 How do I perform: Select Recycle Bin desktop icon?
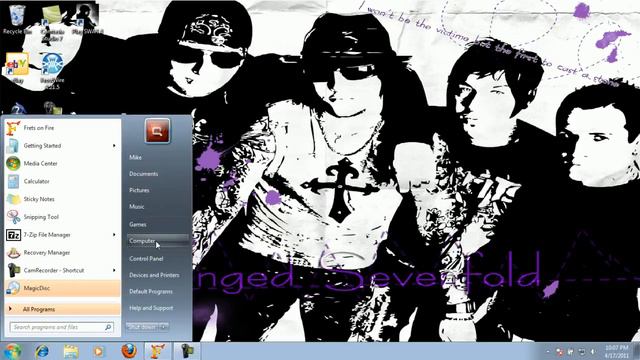(x=17, y=20)
